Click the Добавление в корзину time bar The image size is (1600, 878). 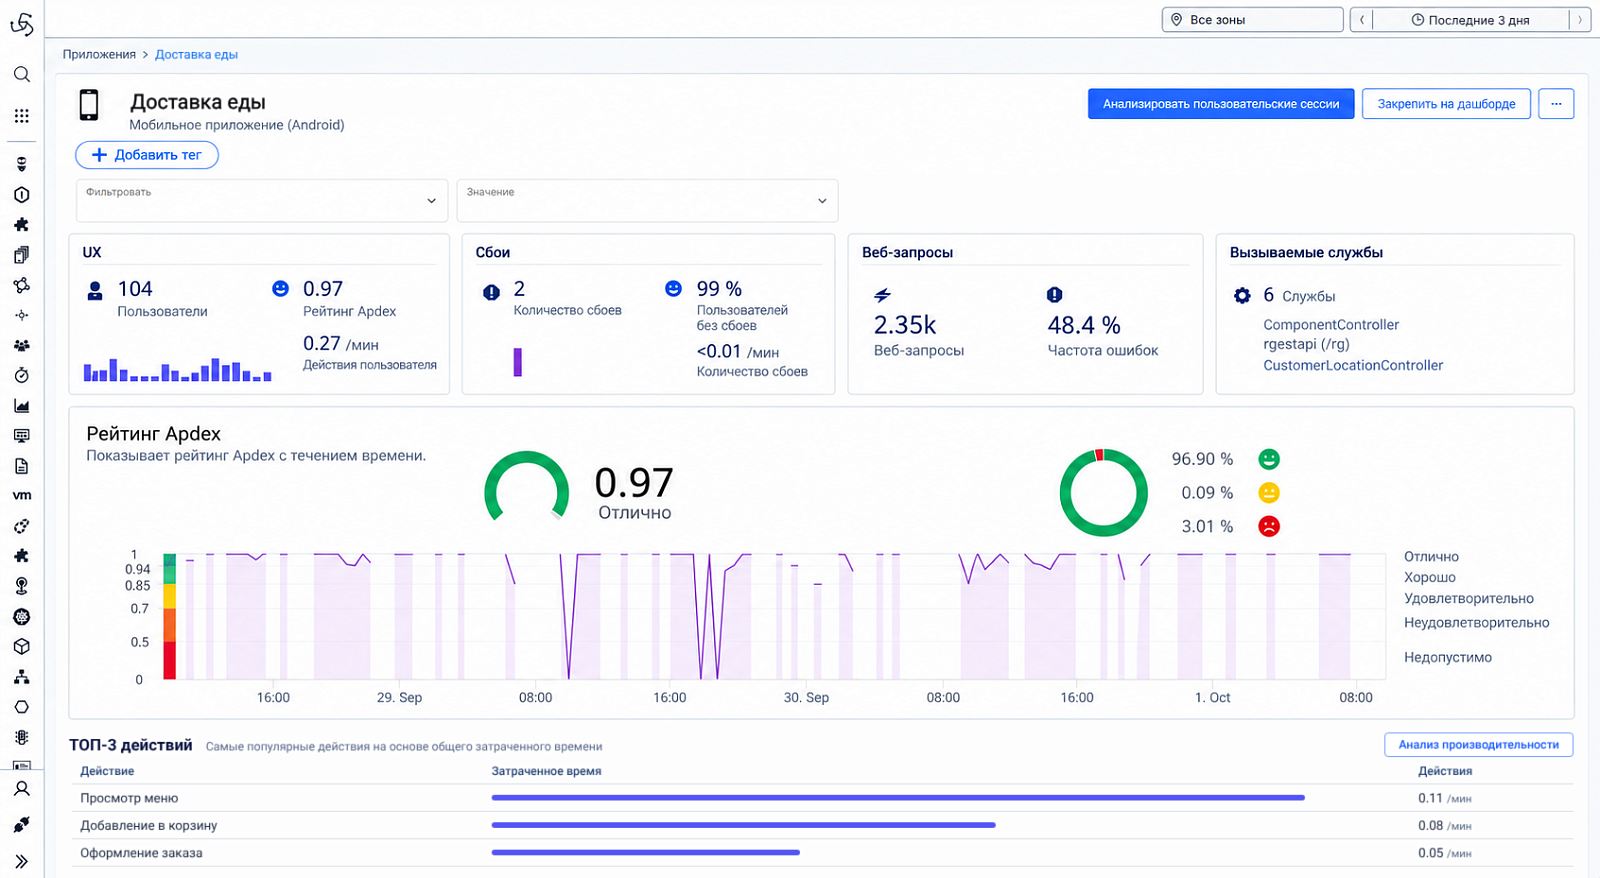pyautogui.click(x=744, y=825)
